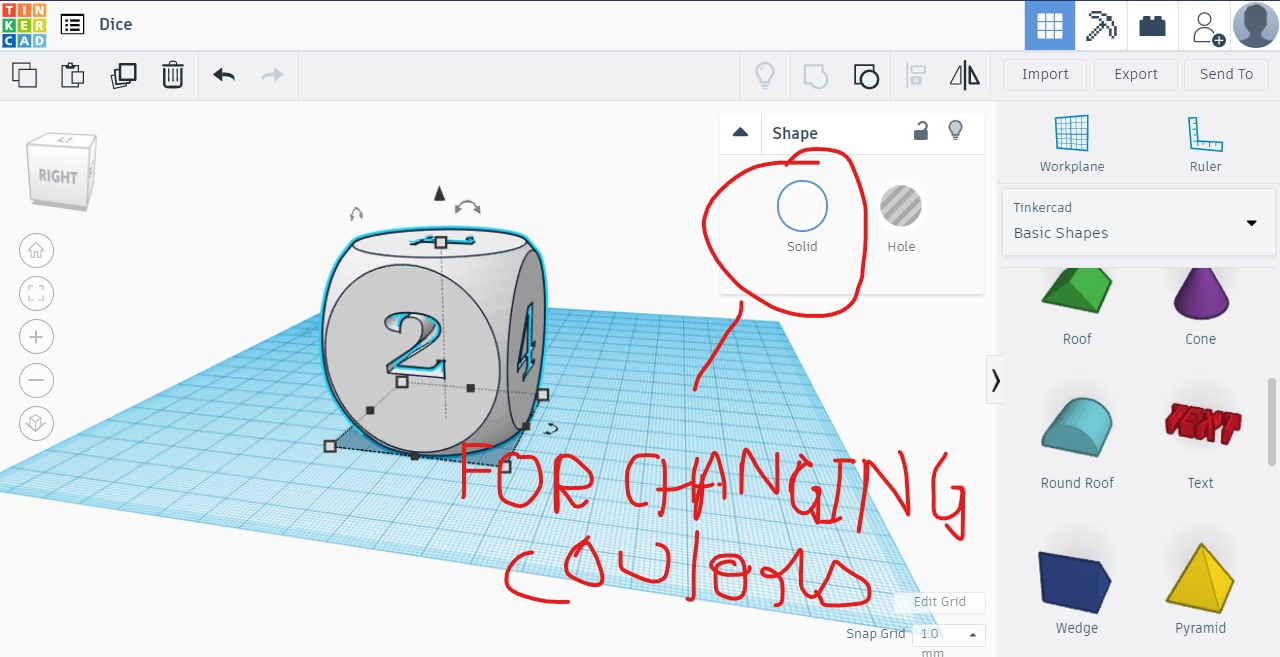Viewport: 1280px width, 657px height.
Task: Hide the selected shape with the bulb icon
Action: (x=955, y=131)
